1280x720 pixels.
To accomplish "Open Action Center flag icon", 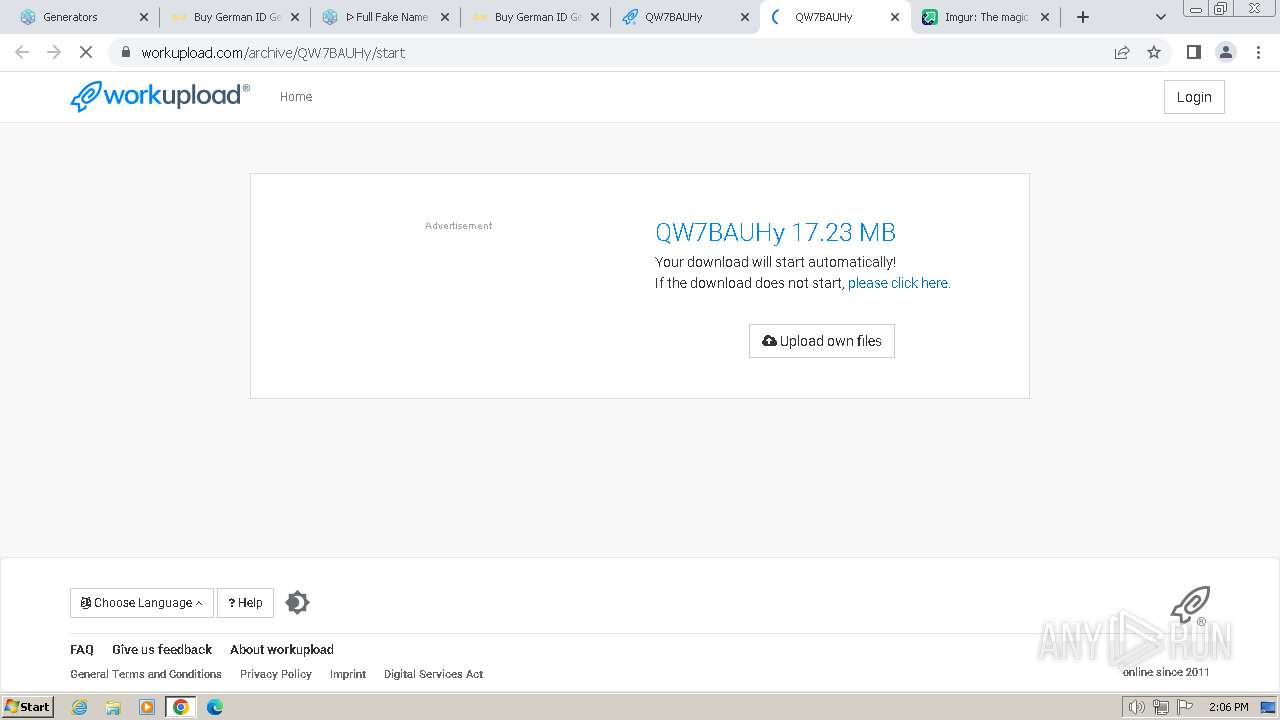I will [x=1186, y=707].
